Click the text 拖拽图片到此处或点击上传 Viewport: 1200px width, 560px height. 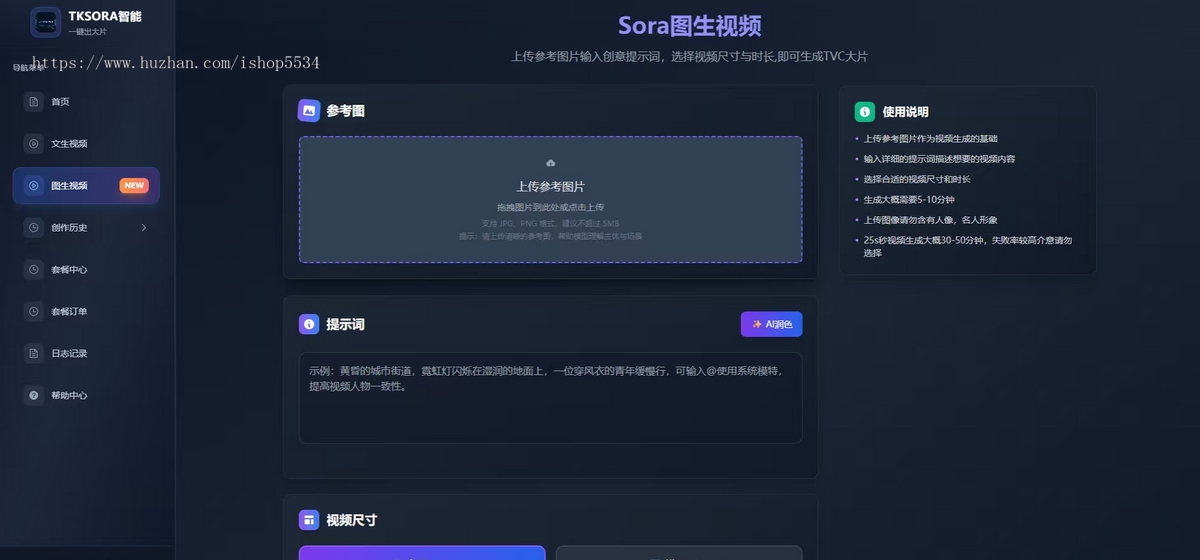[x=550, y=208]
